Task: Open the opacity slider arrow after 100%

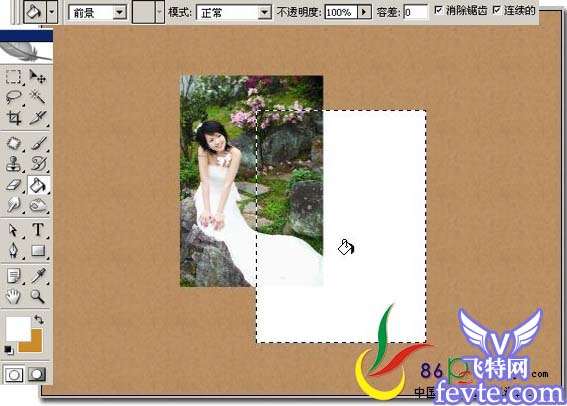Action: pos(364,13)
